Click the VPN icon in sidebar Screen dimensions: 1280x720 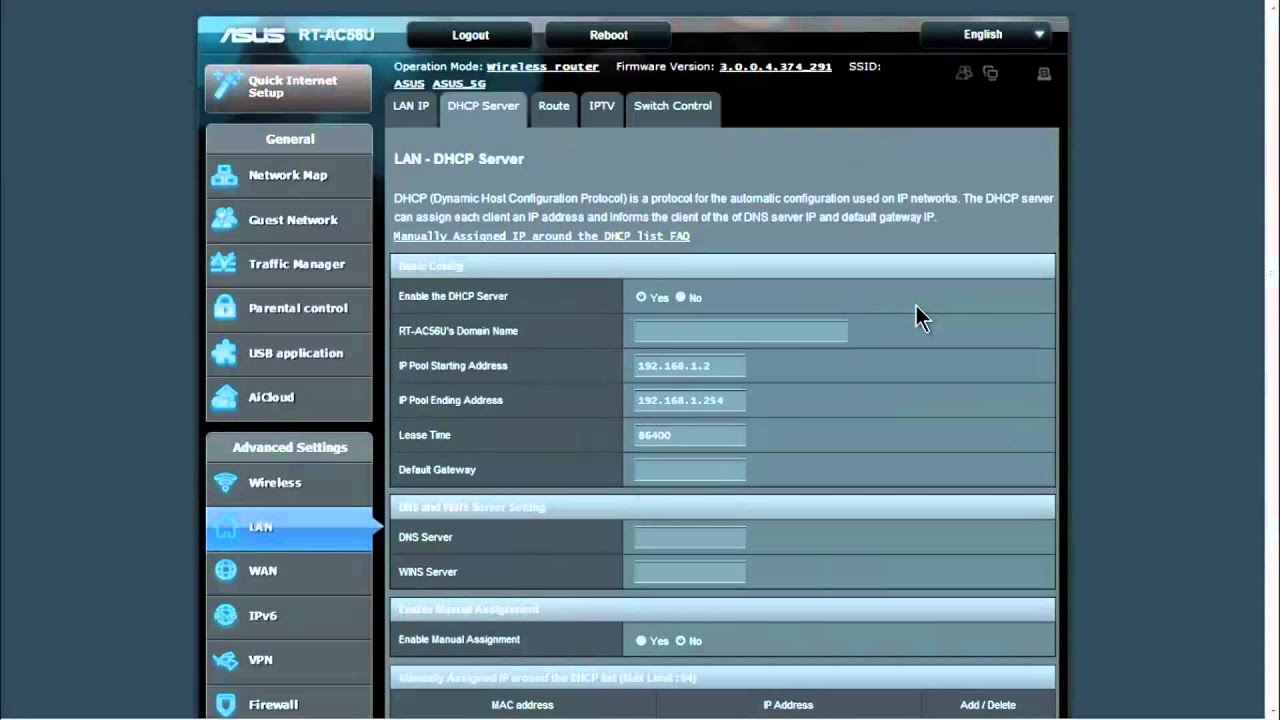coord(226,660)
